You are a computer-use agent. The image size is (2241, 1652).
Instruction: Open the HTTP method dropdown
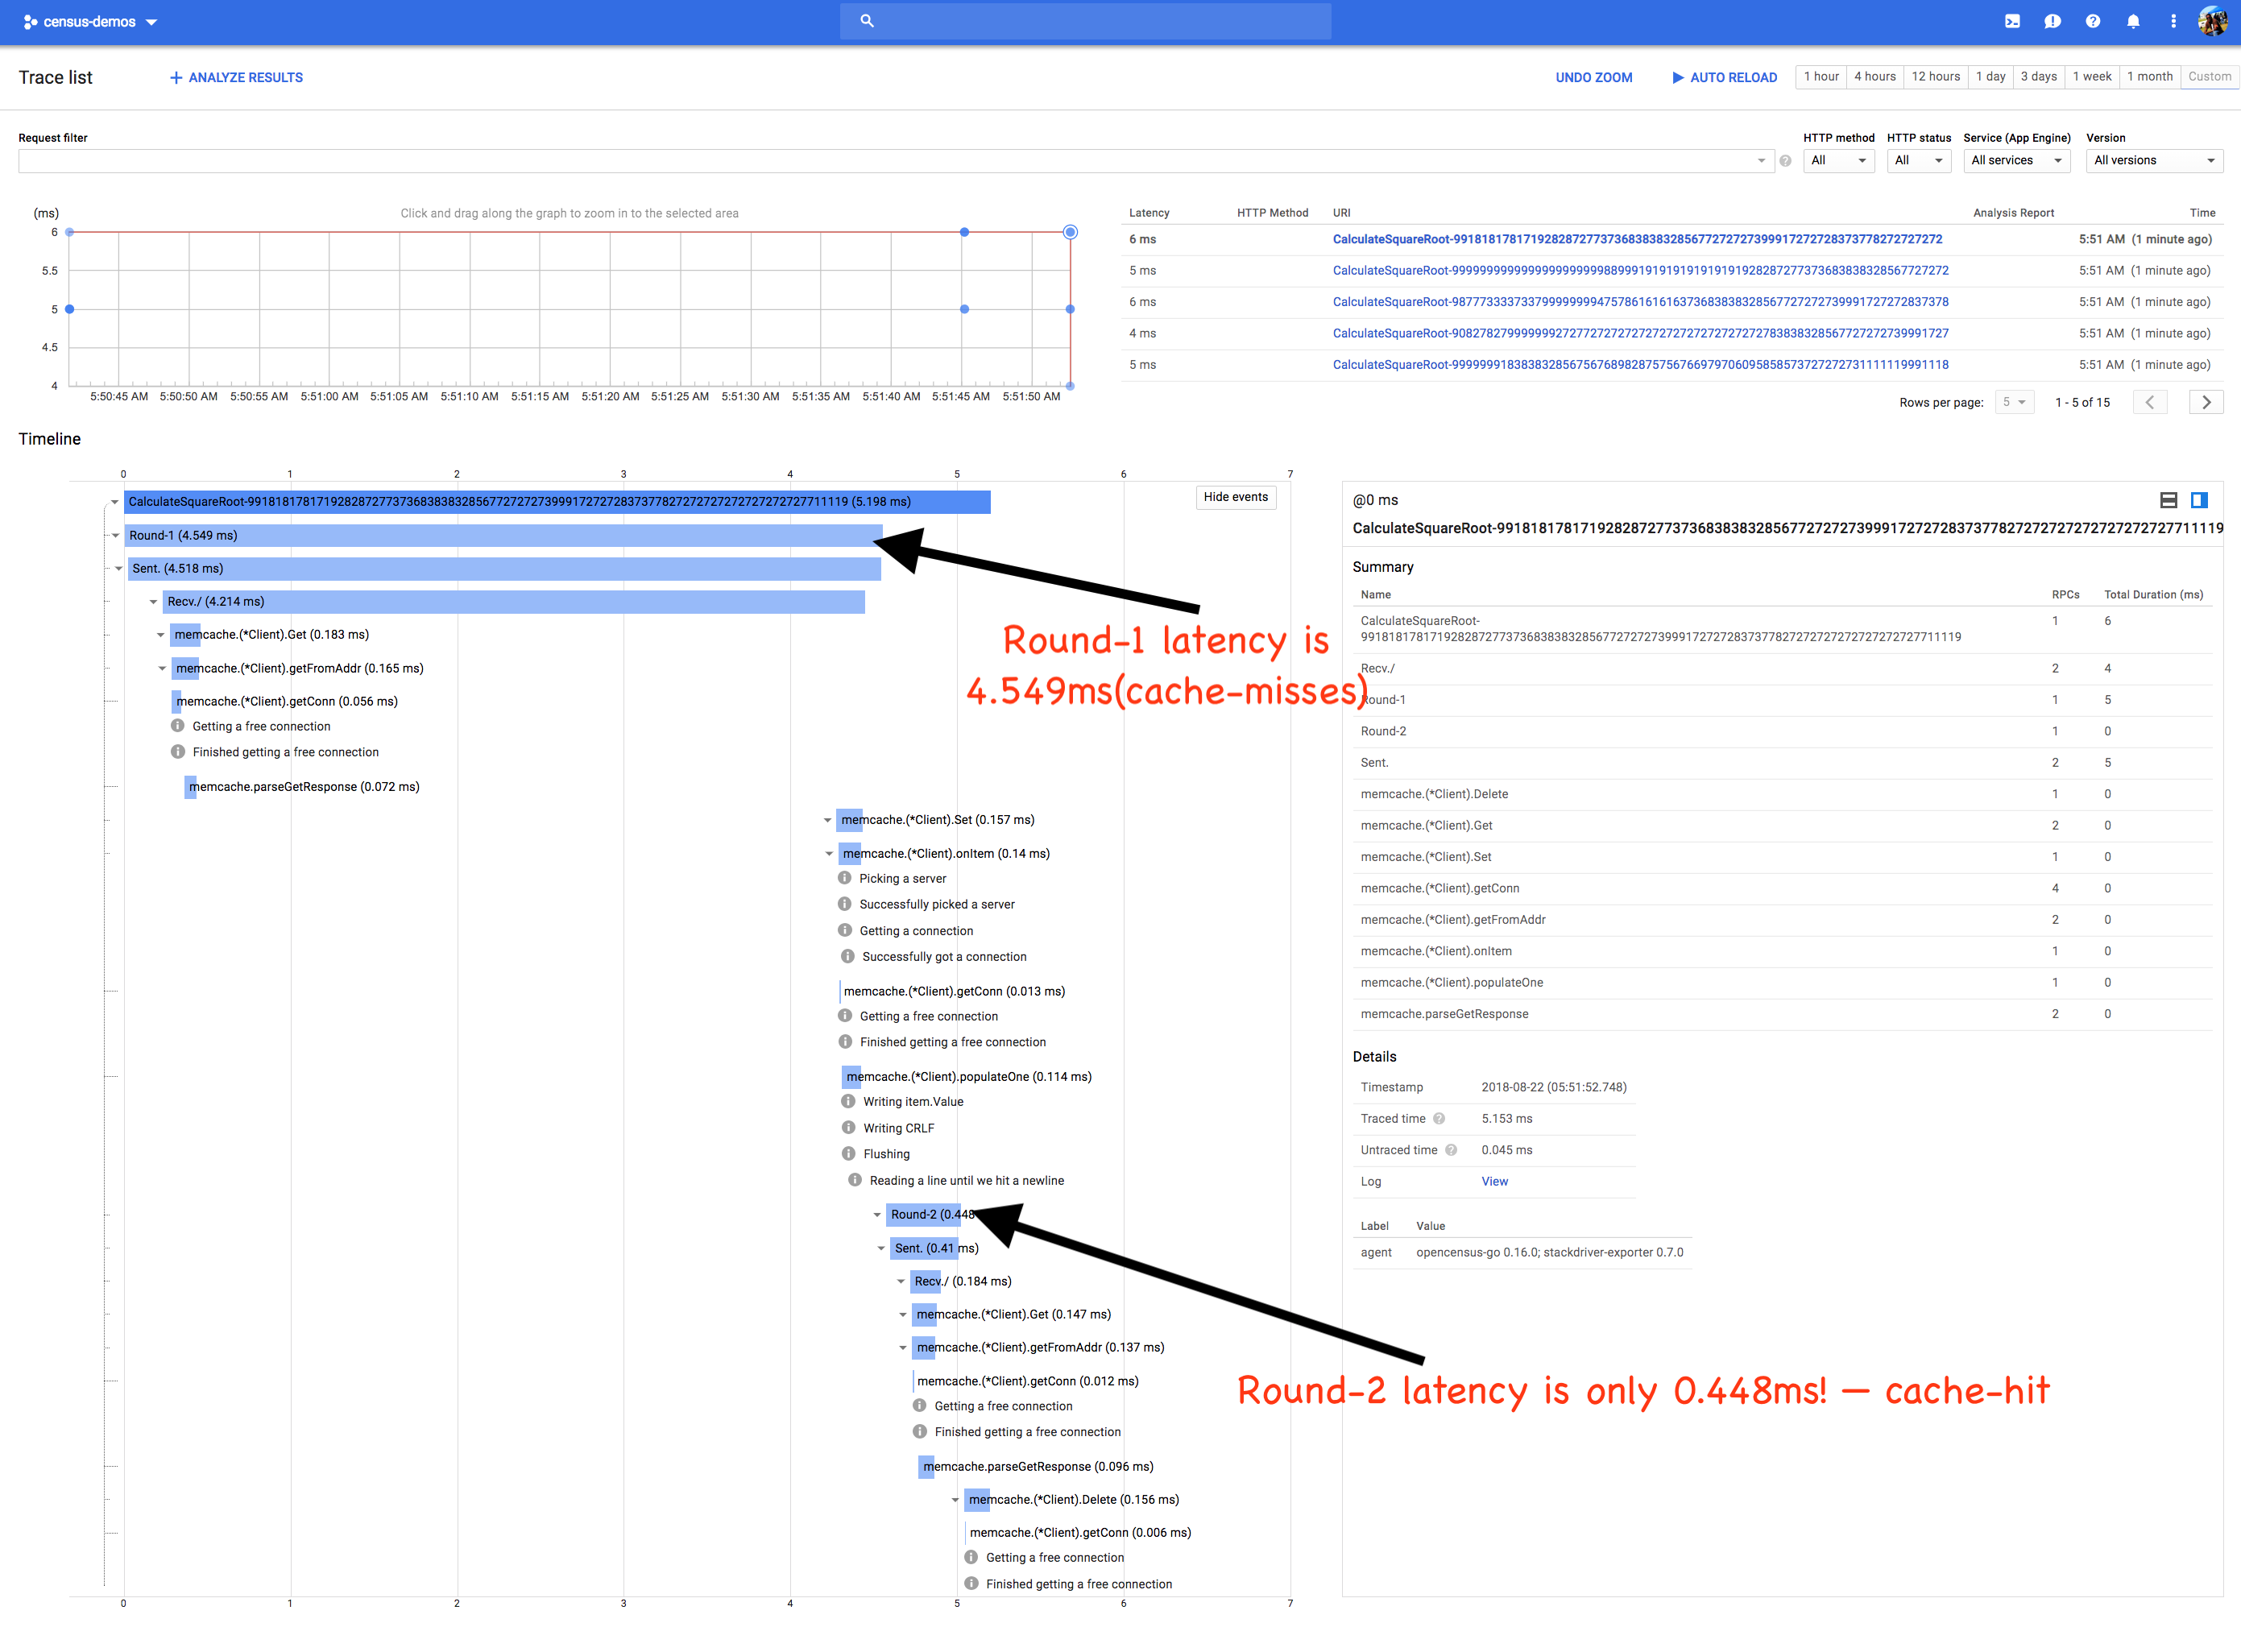coord(1838,160)
